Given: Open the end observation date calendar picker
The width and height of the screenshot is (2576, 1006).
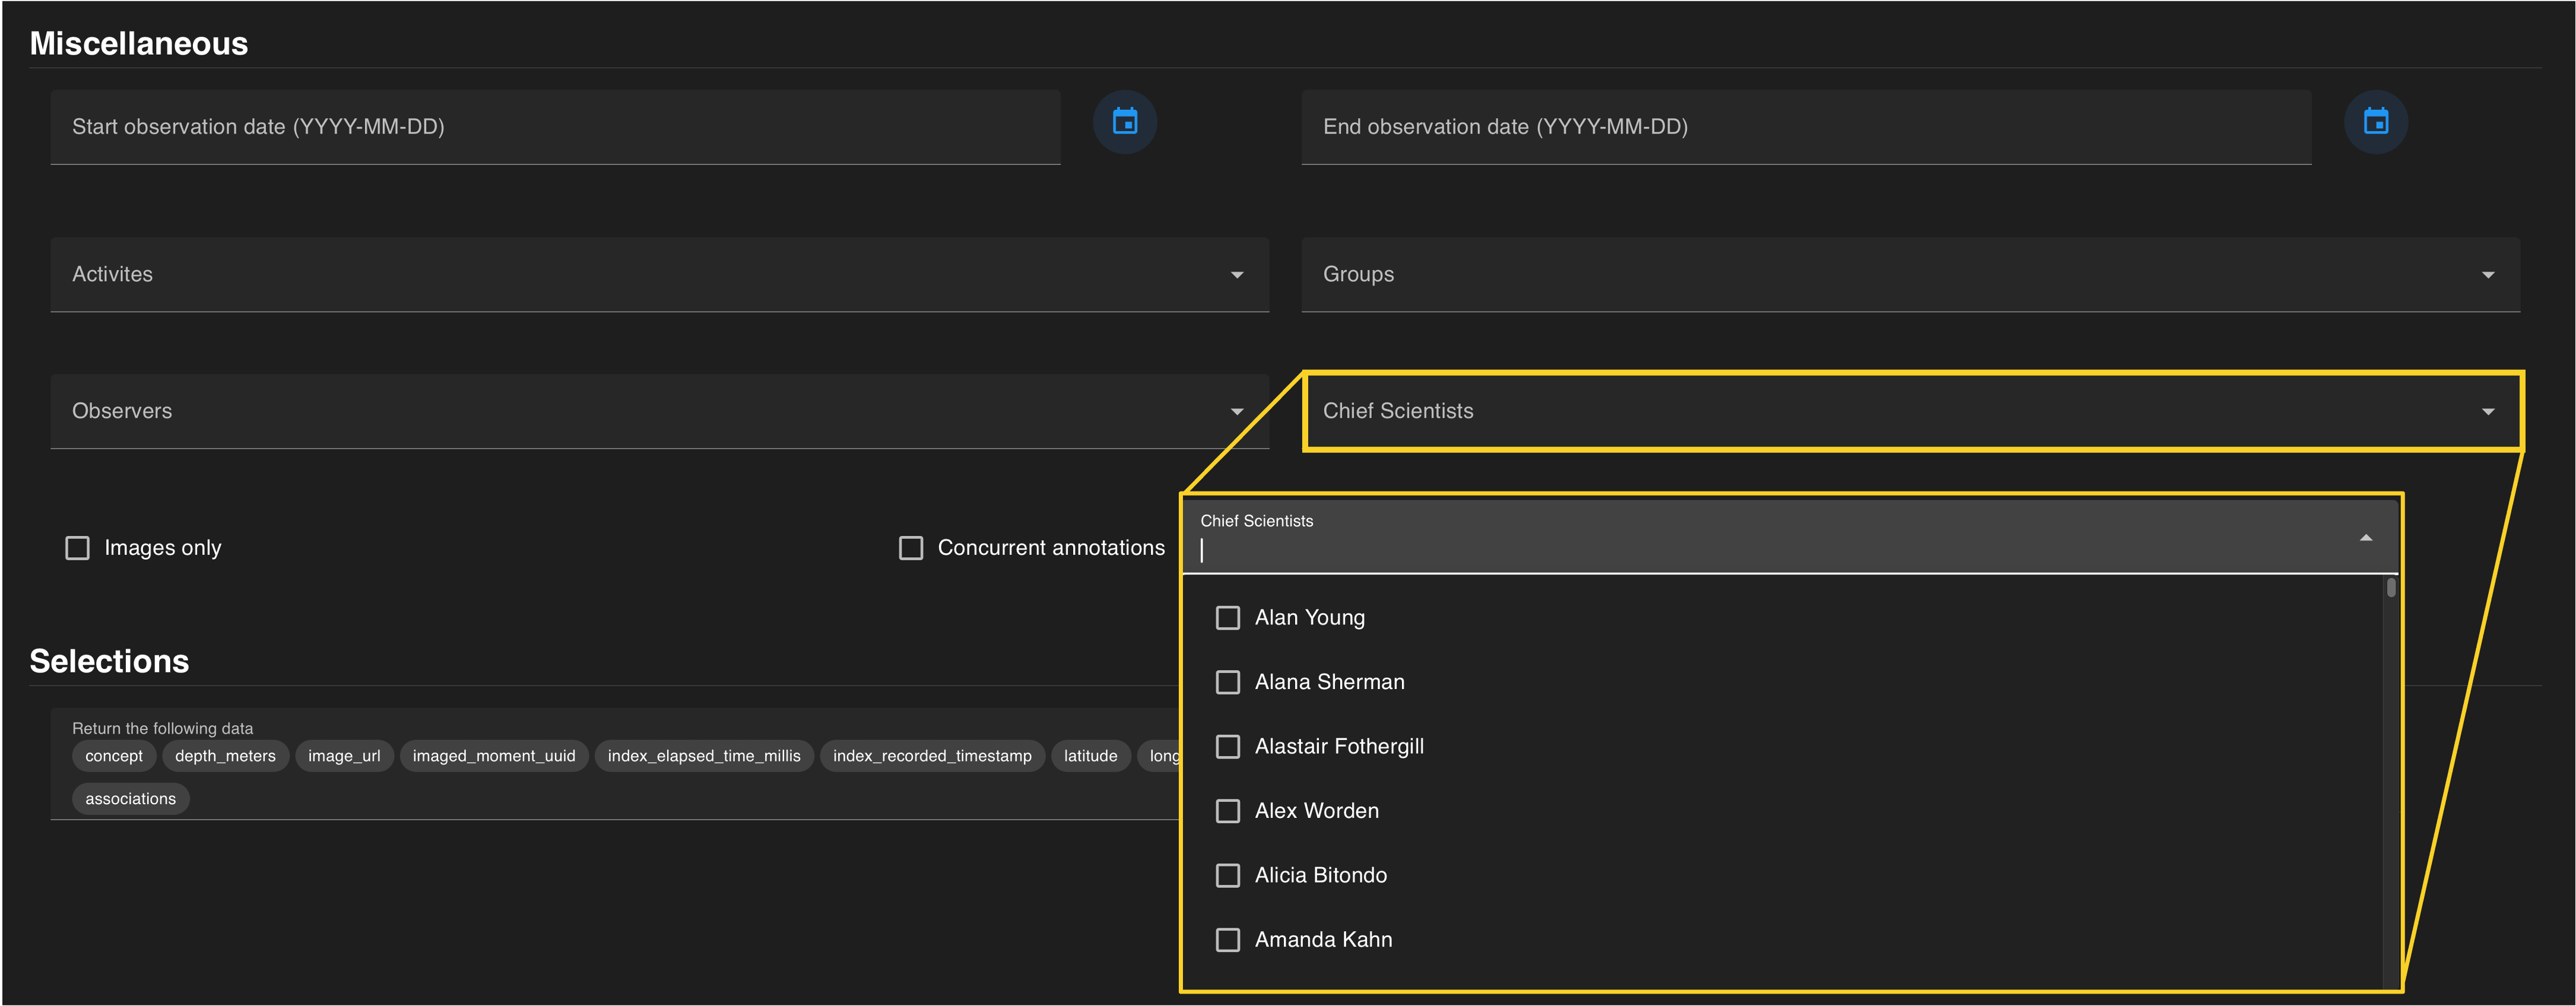Looking at the screenshot, I should (2375, 122).
